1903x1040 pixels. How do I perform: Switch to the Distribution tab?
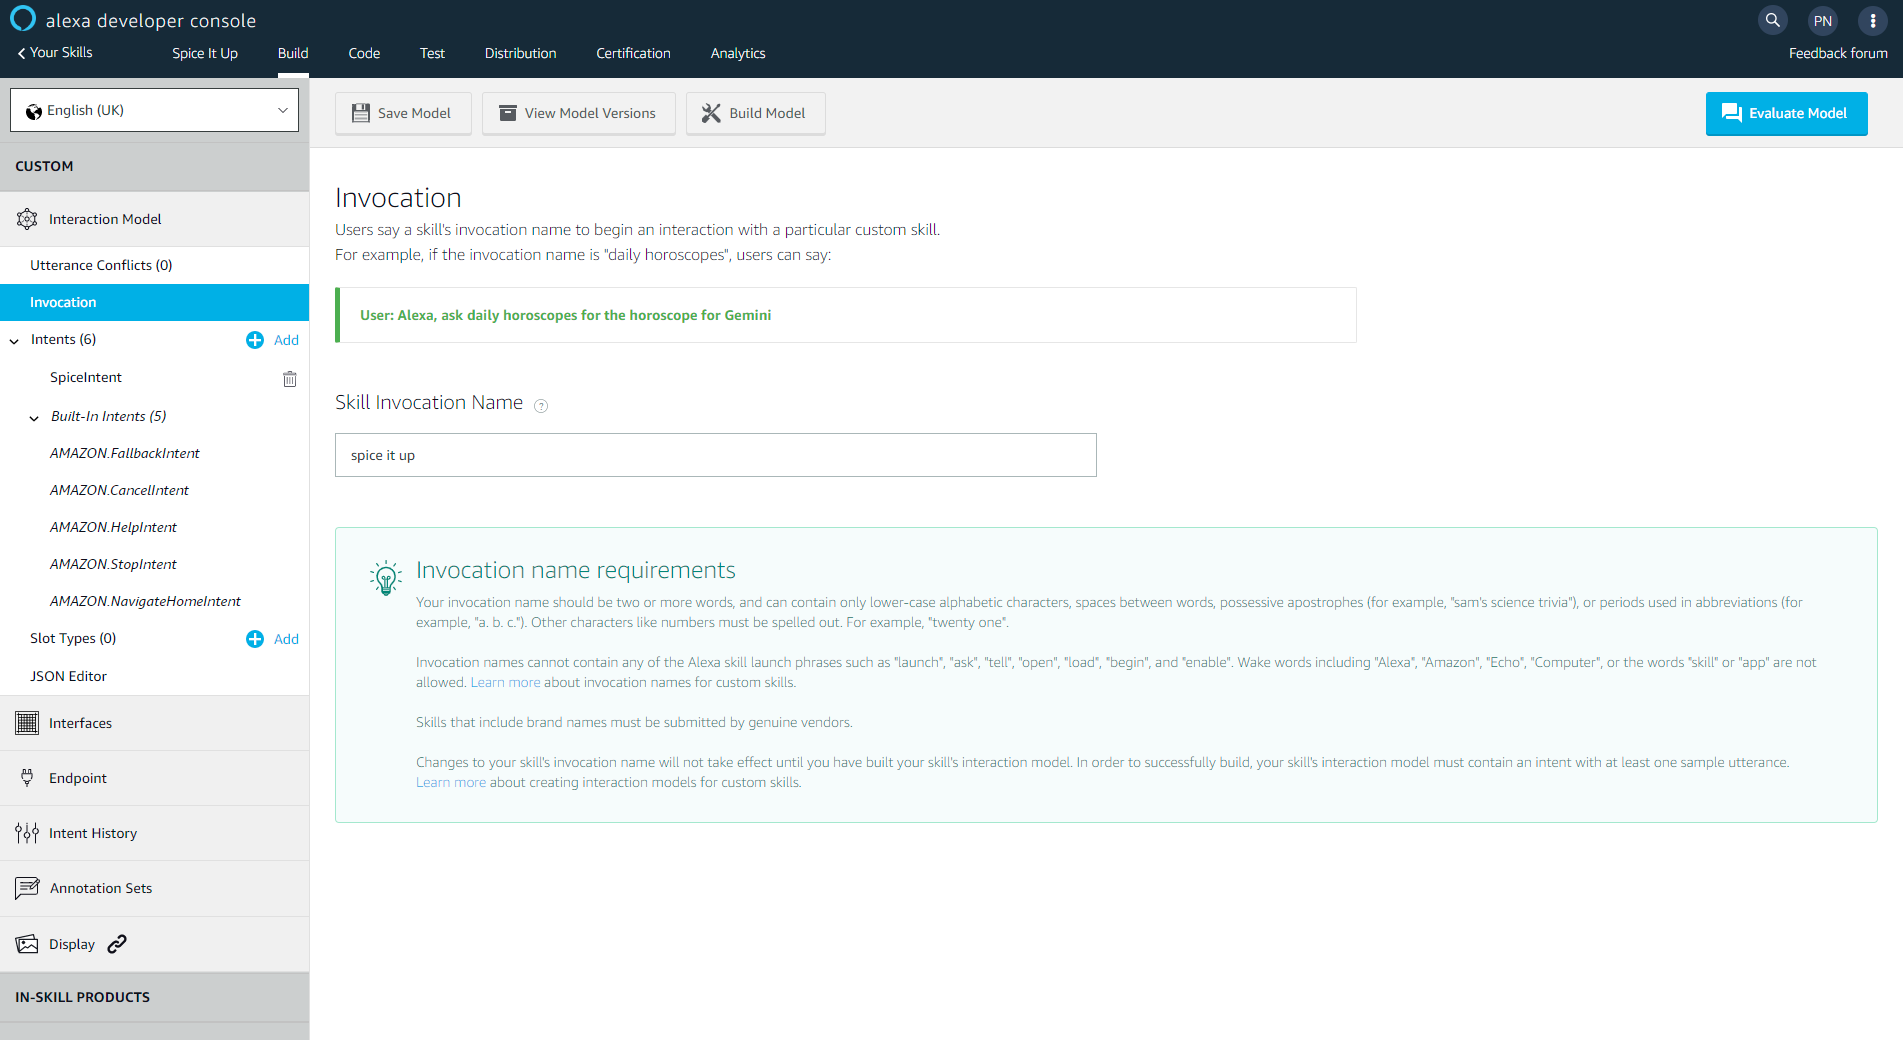tap(520, 53)
